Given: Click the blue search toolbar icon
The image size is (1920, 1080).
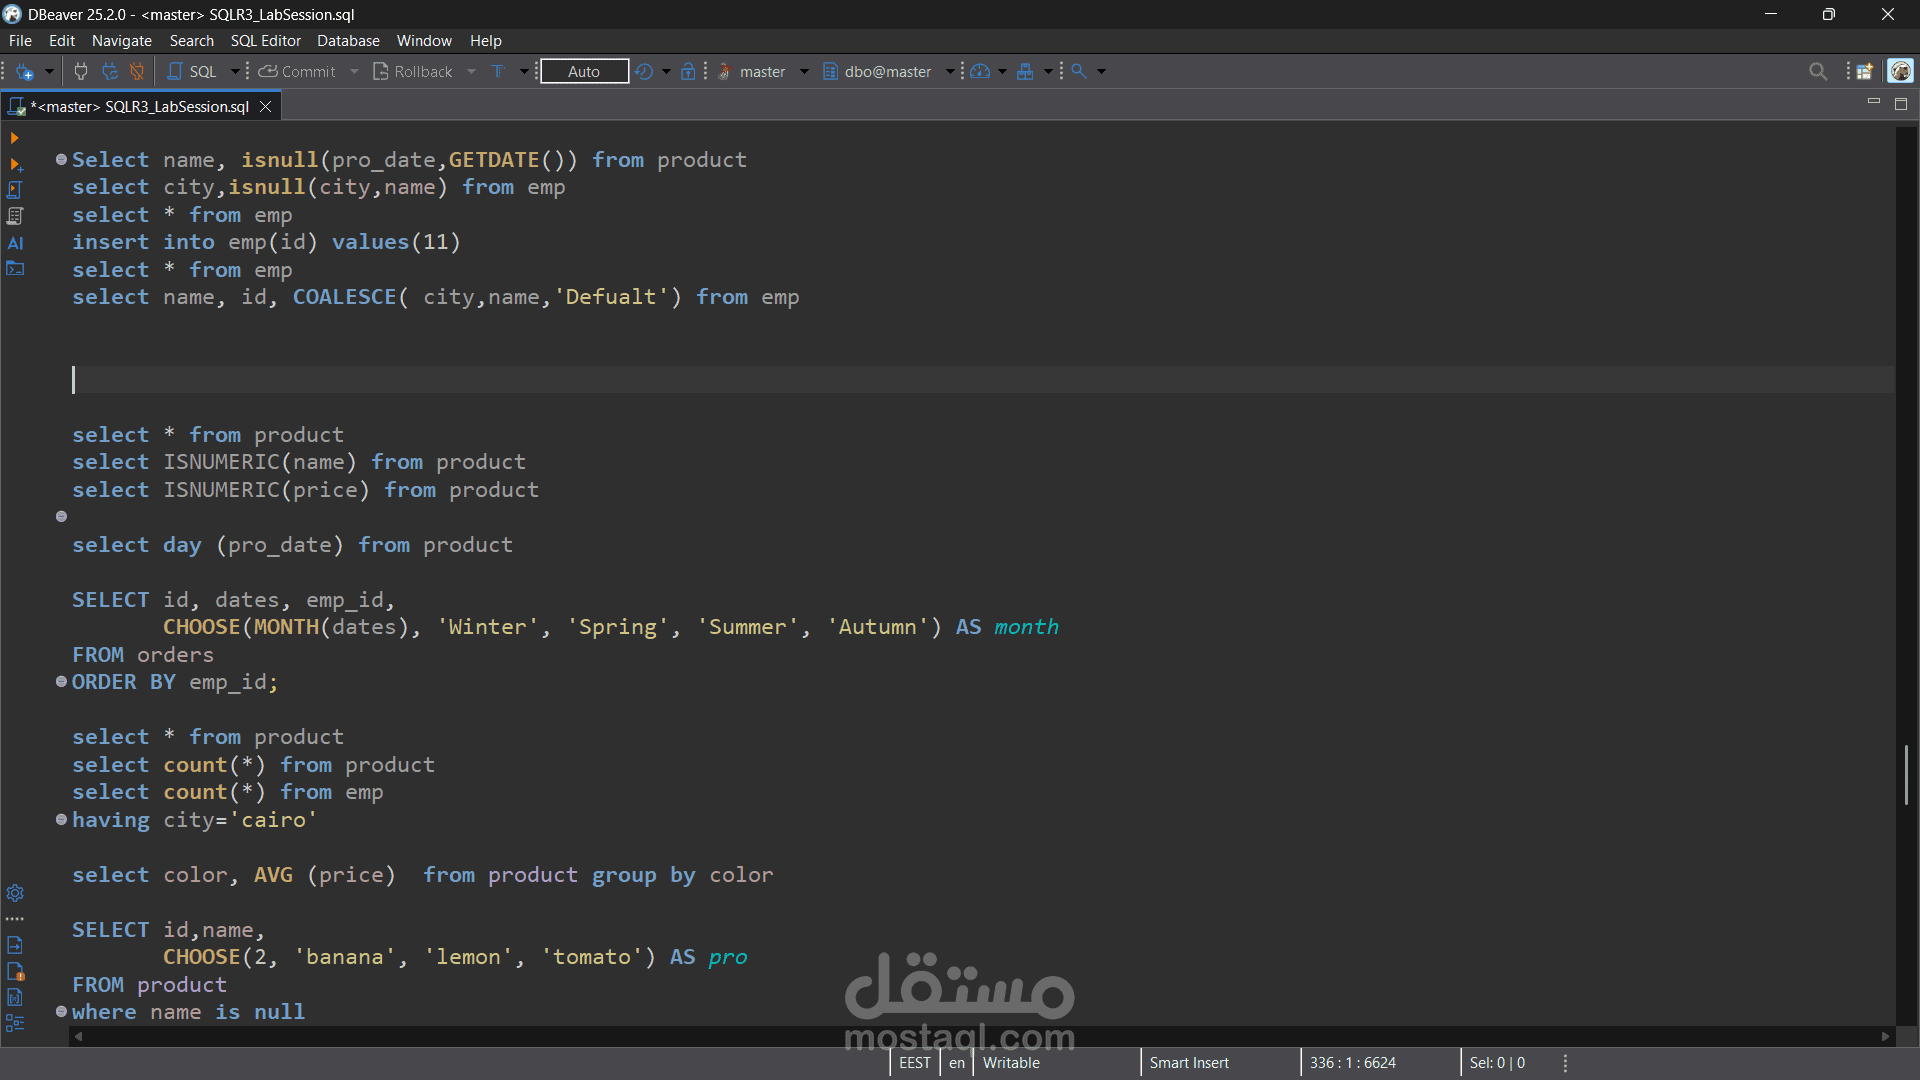Looking at the screenshot, I should (x=1079, y=72).
